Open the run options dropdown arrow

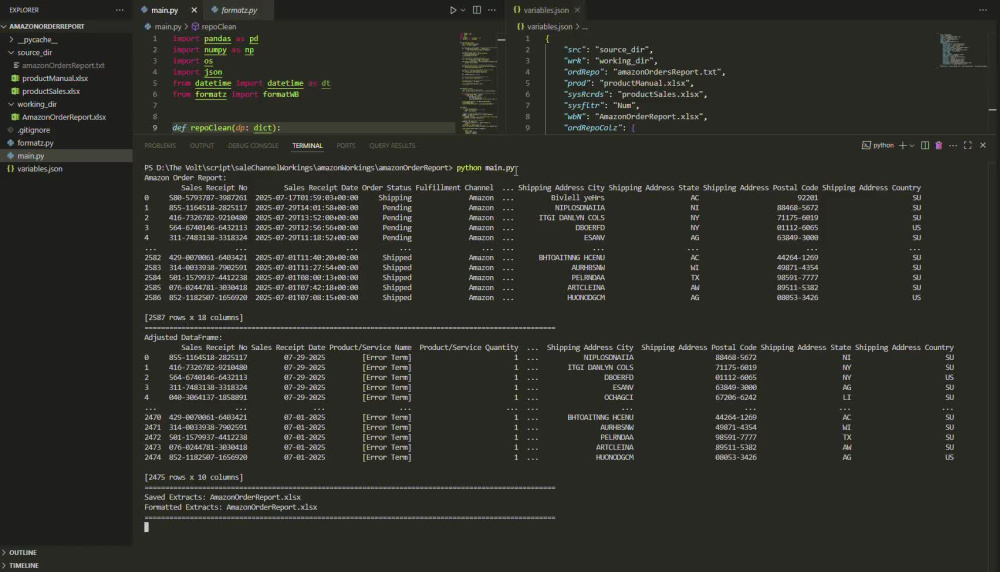pos(463,10)
